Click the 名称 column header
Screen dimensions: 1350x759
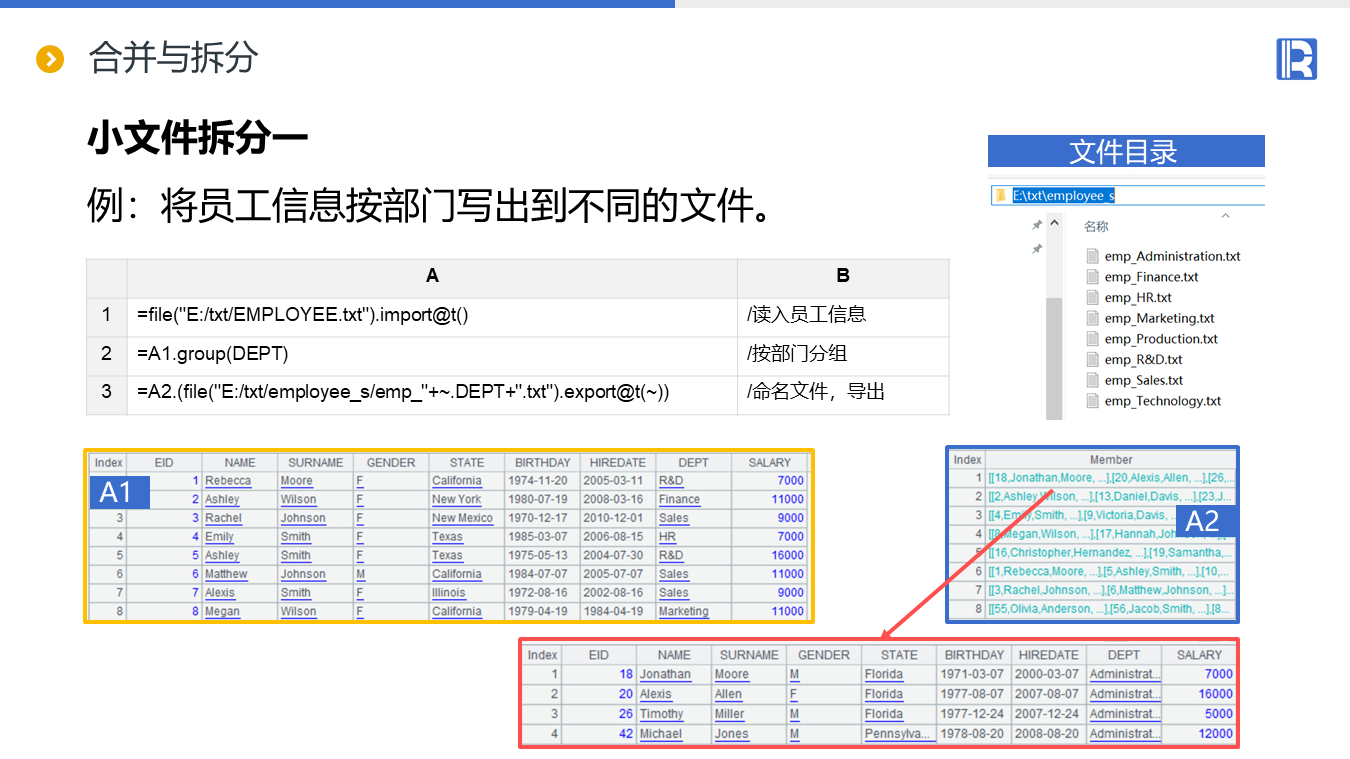coord(1097,227)
